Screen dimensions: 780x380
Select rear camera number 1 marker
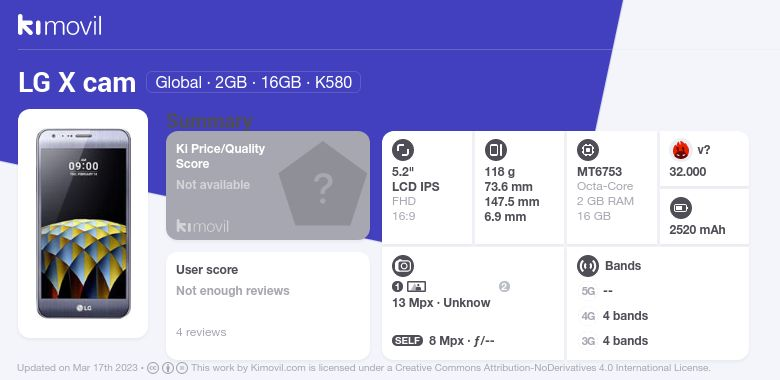[x=397, y=286]
